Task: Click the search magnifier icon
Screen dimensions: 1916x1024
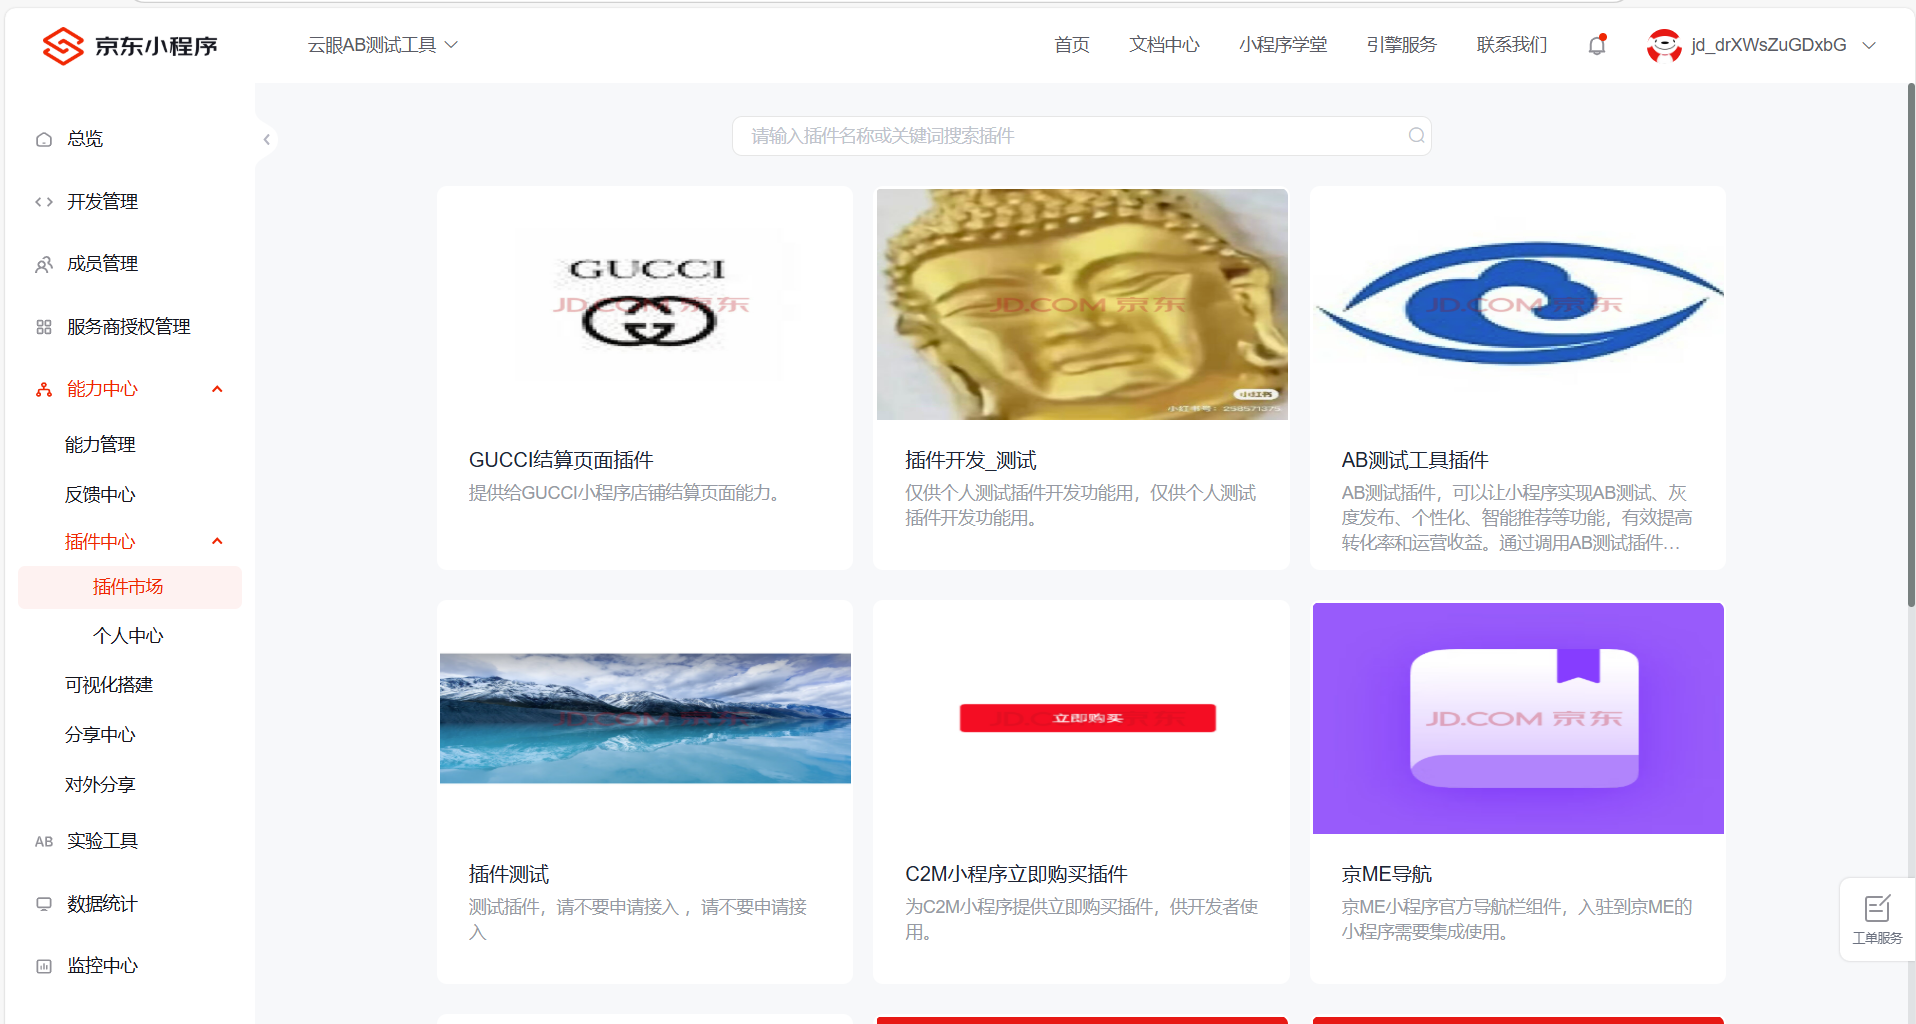Action: pyautogui.click(x=1416, y=136)
